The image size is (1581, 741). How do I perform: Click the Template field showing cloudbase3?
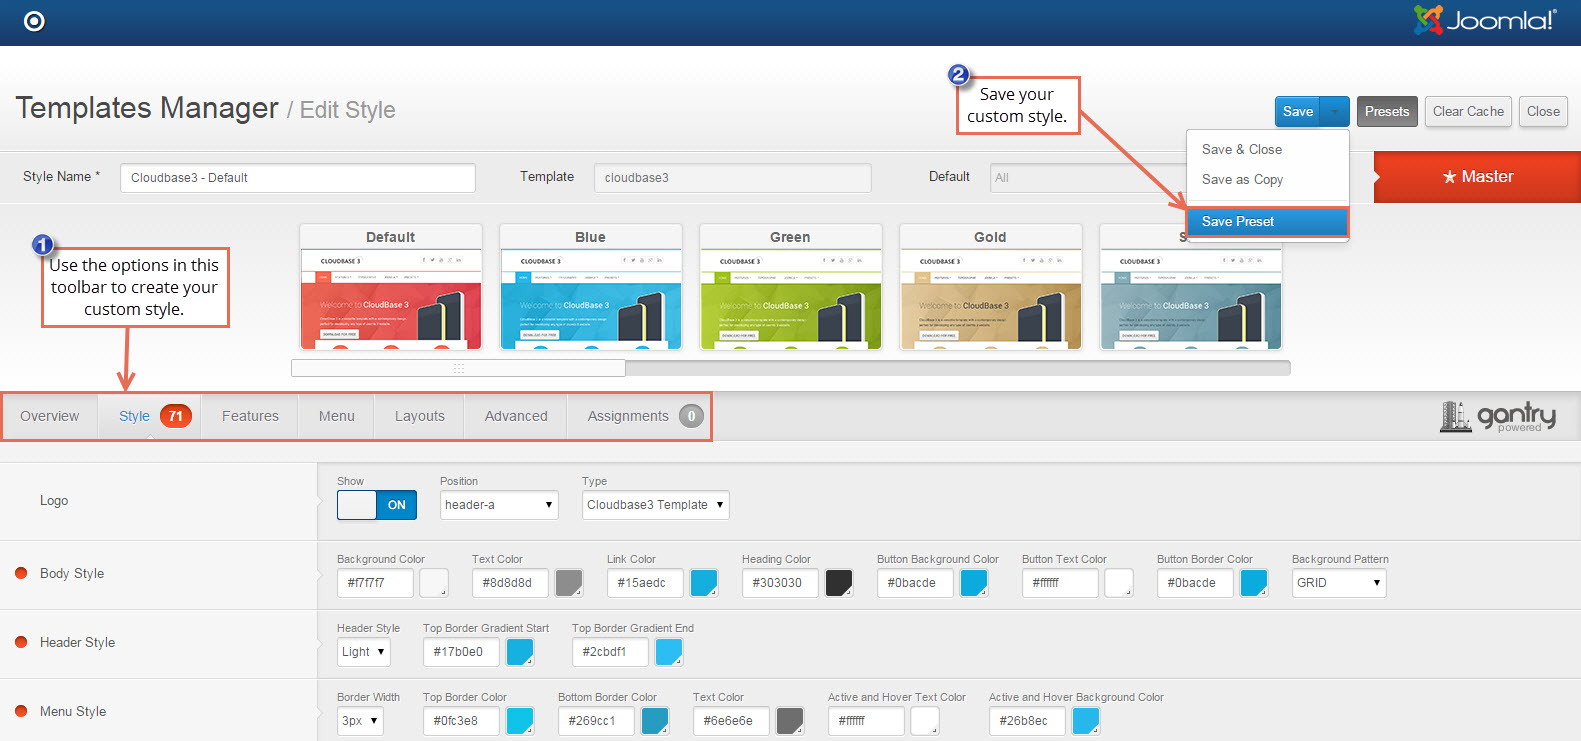tap(733, 178)
